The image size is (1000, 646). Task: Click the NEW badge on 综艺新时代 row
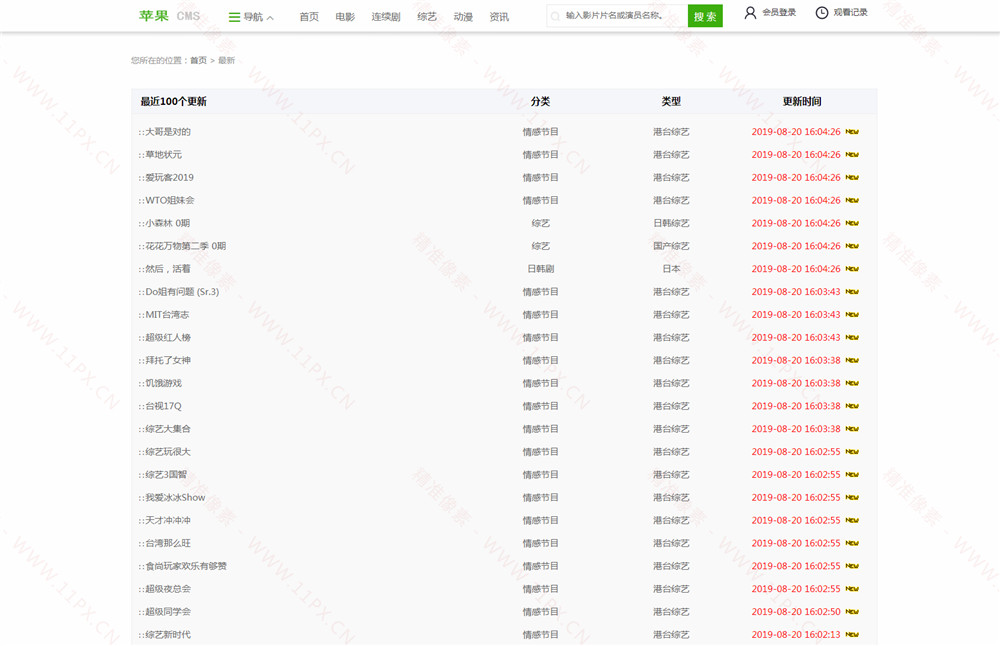(x=852, y=635)
